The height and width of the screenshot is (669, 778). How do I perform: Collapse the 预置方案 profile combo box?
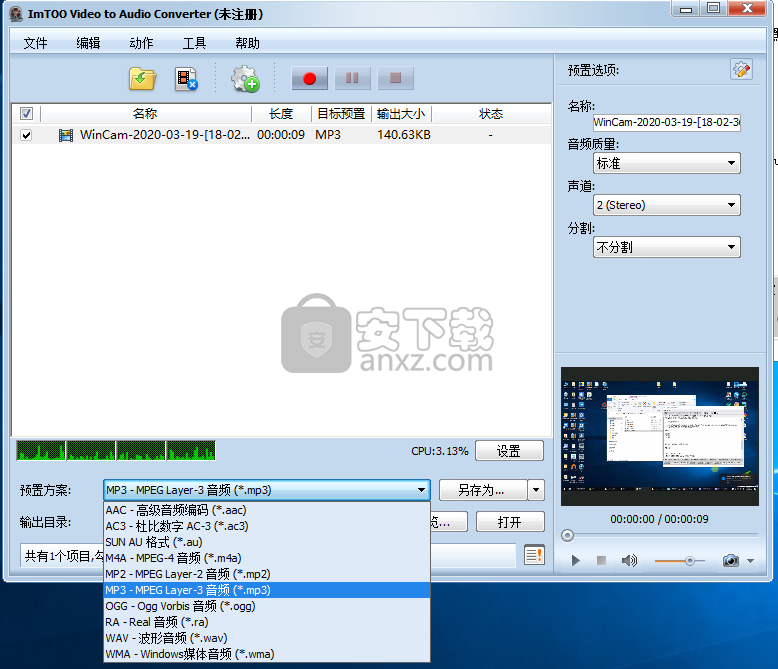(267, 490)
